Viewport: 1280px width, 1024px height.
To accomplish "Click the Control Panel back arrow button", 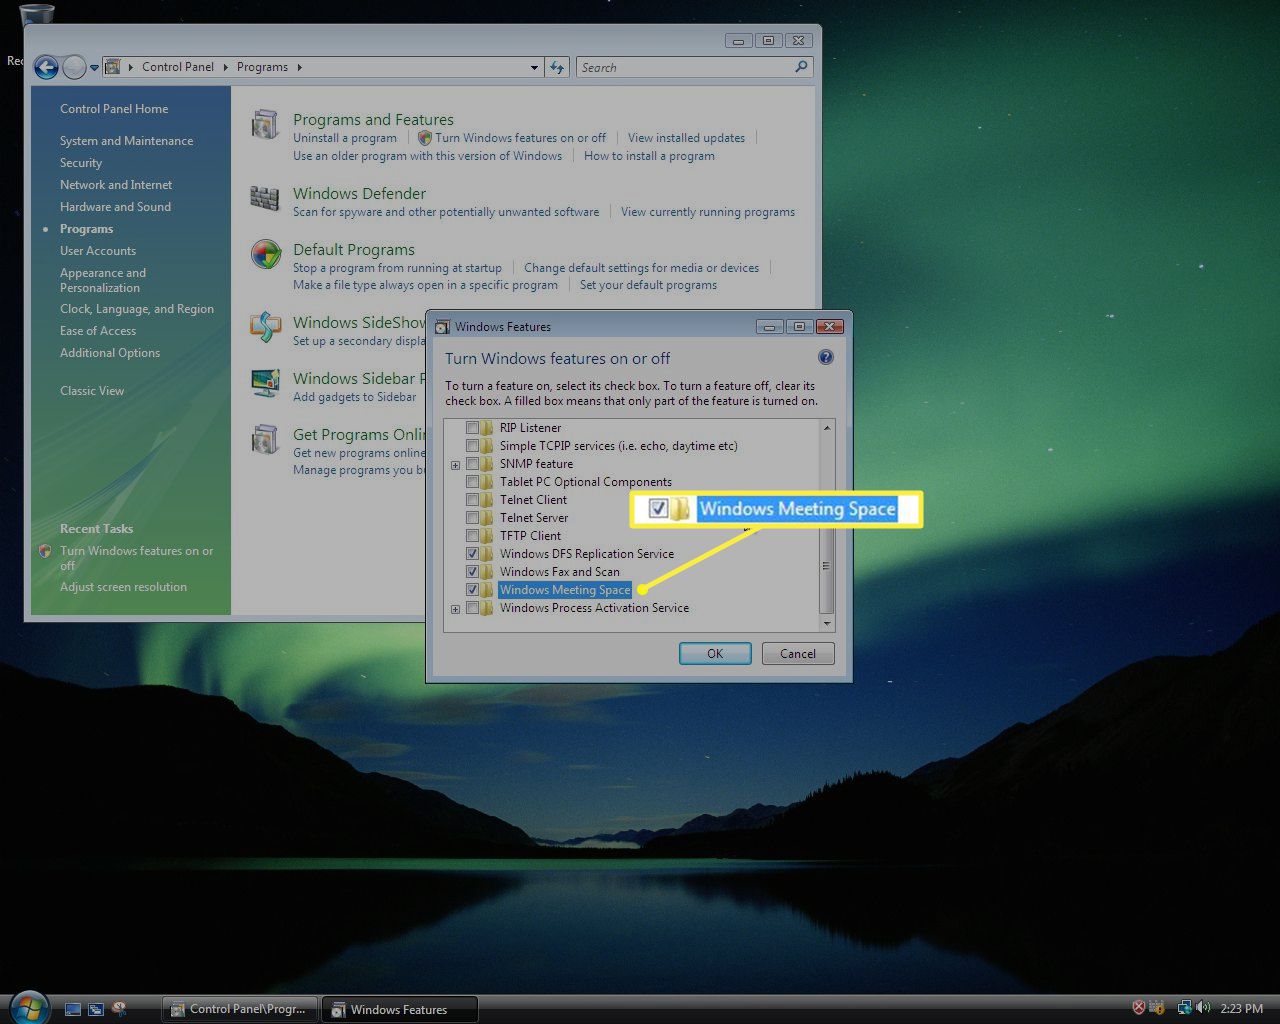I will [x=46, y=67].
